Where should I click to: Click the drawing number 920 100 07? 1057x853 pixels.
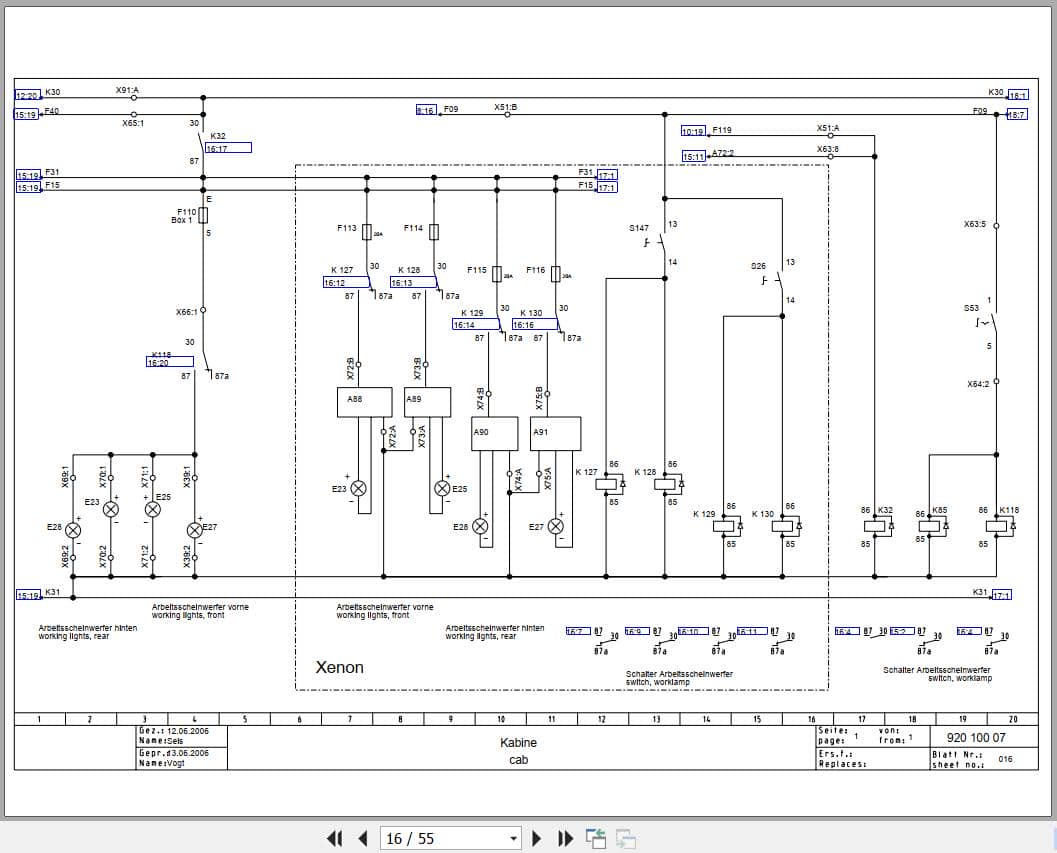[976, 737]
